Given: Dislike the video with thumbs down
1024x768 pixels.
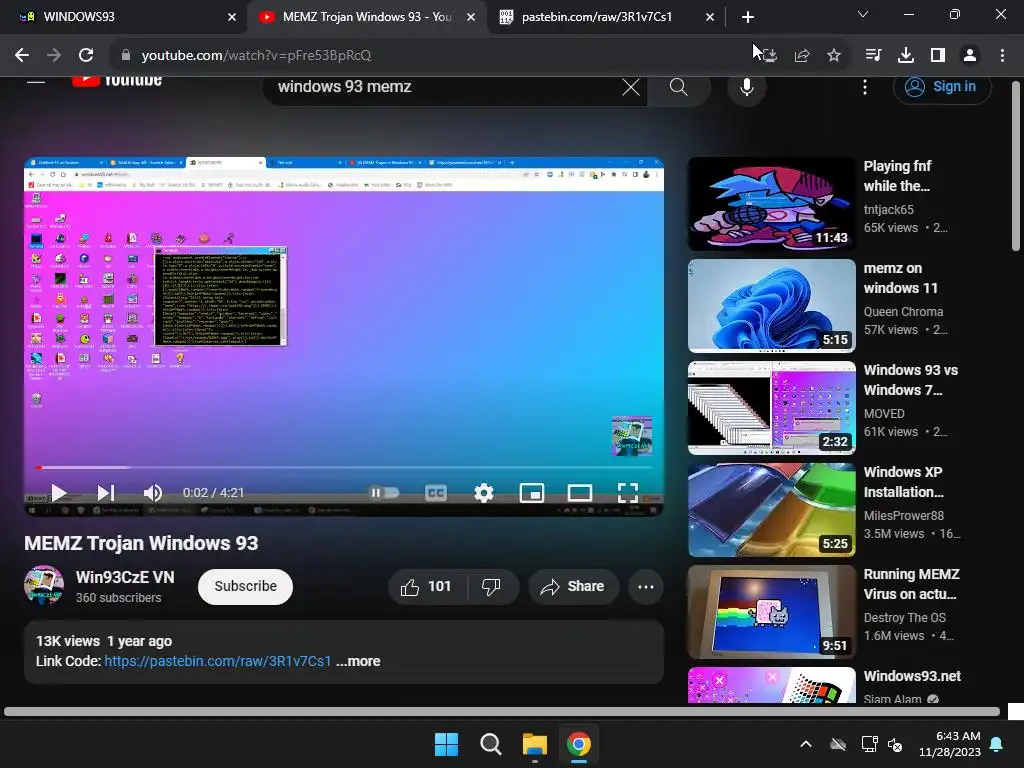Looking at the screenshot, I should pyautogui.click(x=492, y=586).
